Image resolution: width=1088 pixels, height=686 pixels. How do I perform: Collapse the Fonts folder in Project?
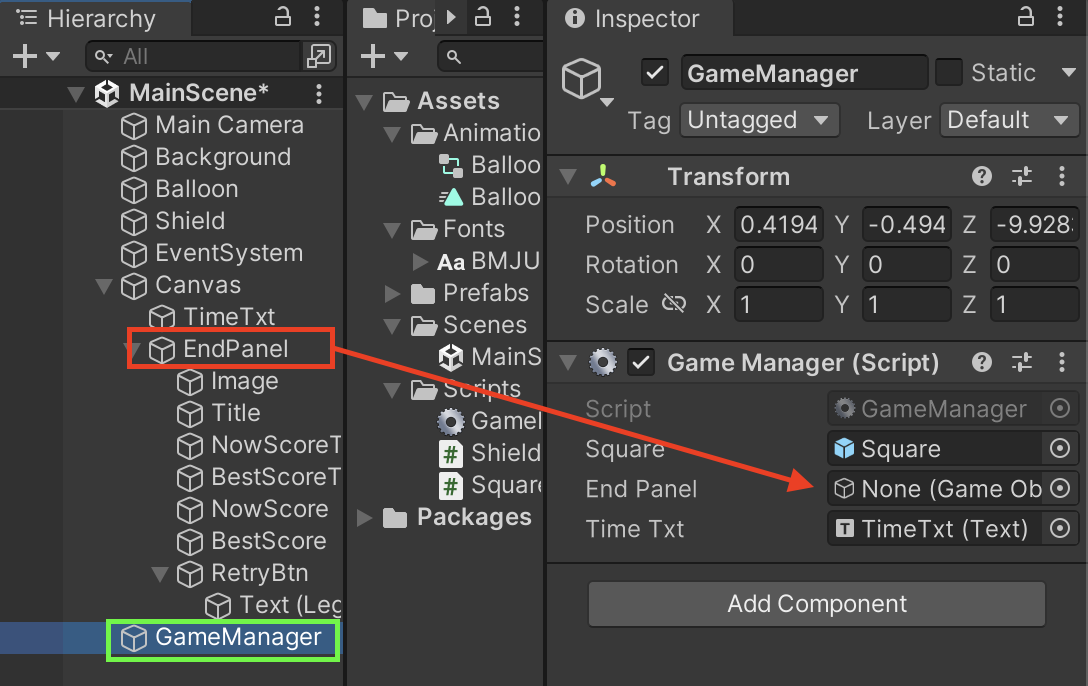(392, 230)
